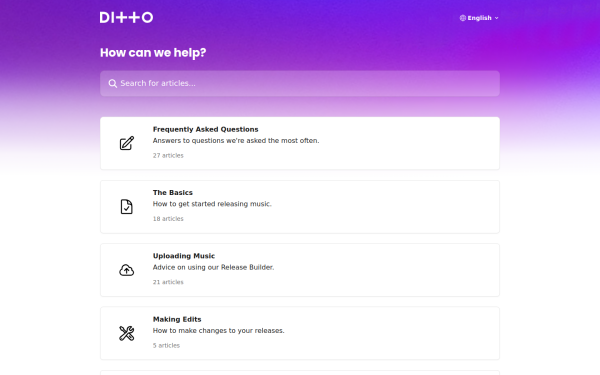Screen dimensions: 600x375
Task: Click the globe language icon
Action: (463, 18)
